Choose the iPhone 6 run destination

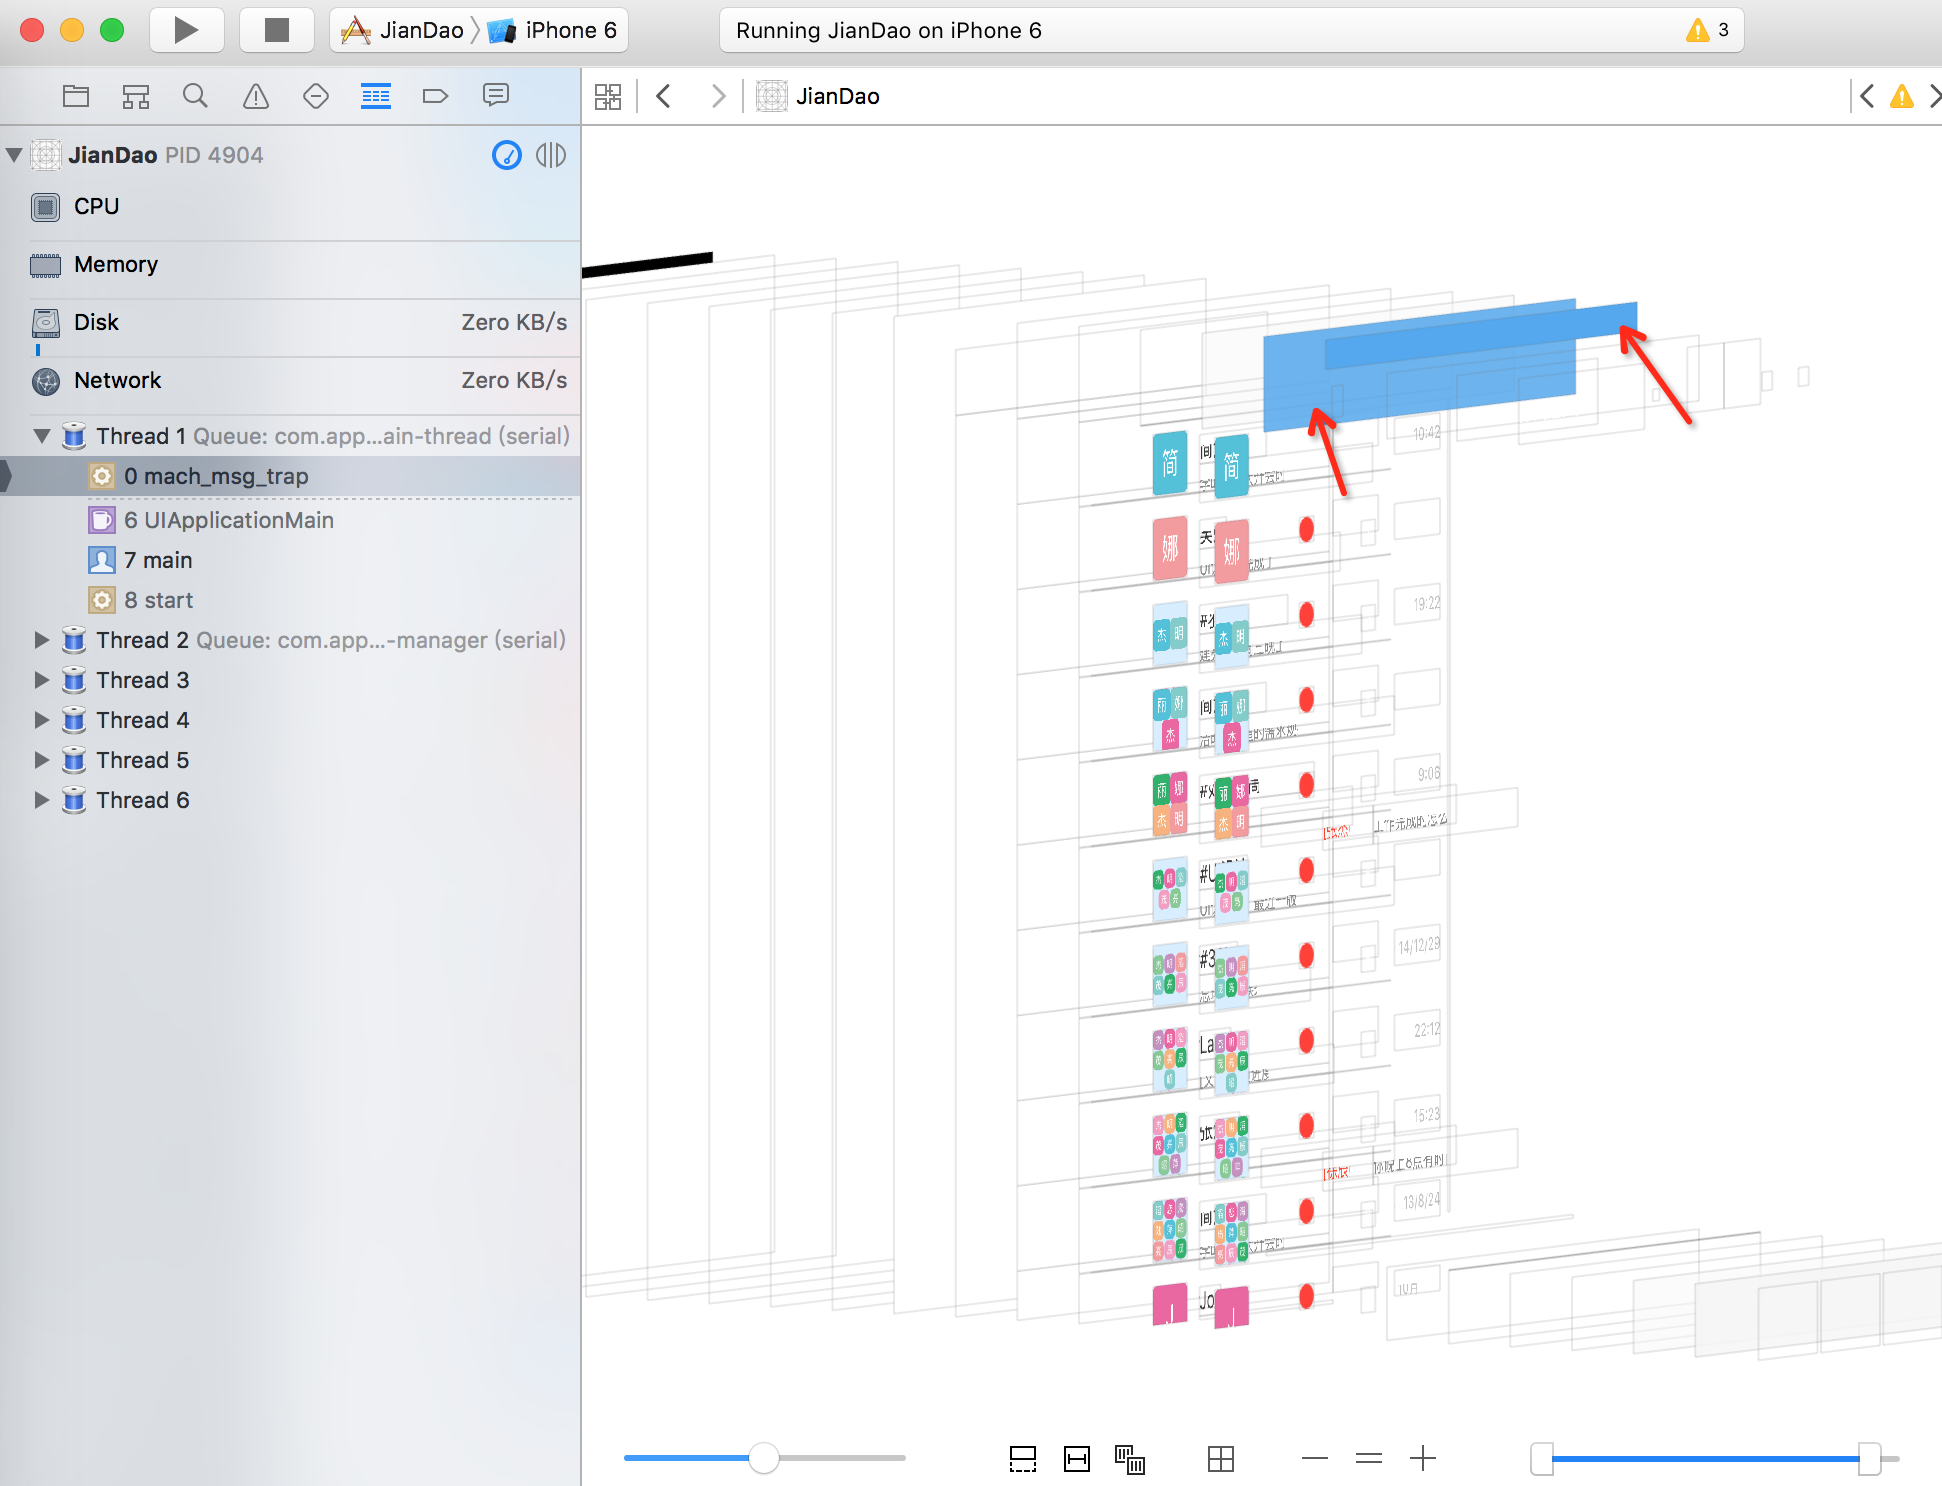click(553, 30)
